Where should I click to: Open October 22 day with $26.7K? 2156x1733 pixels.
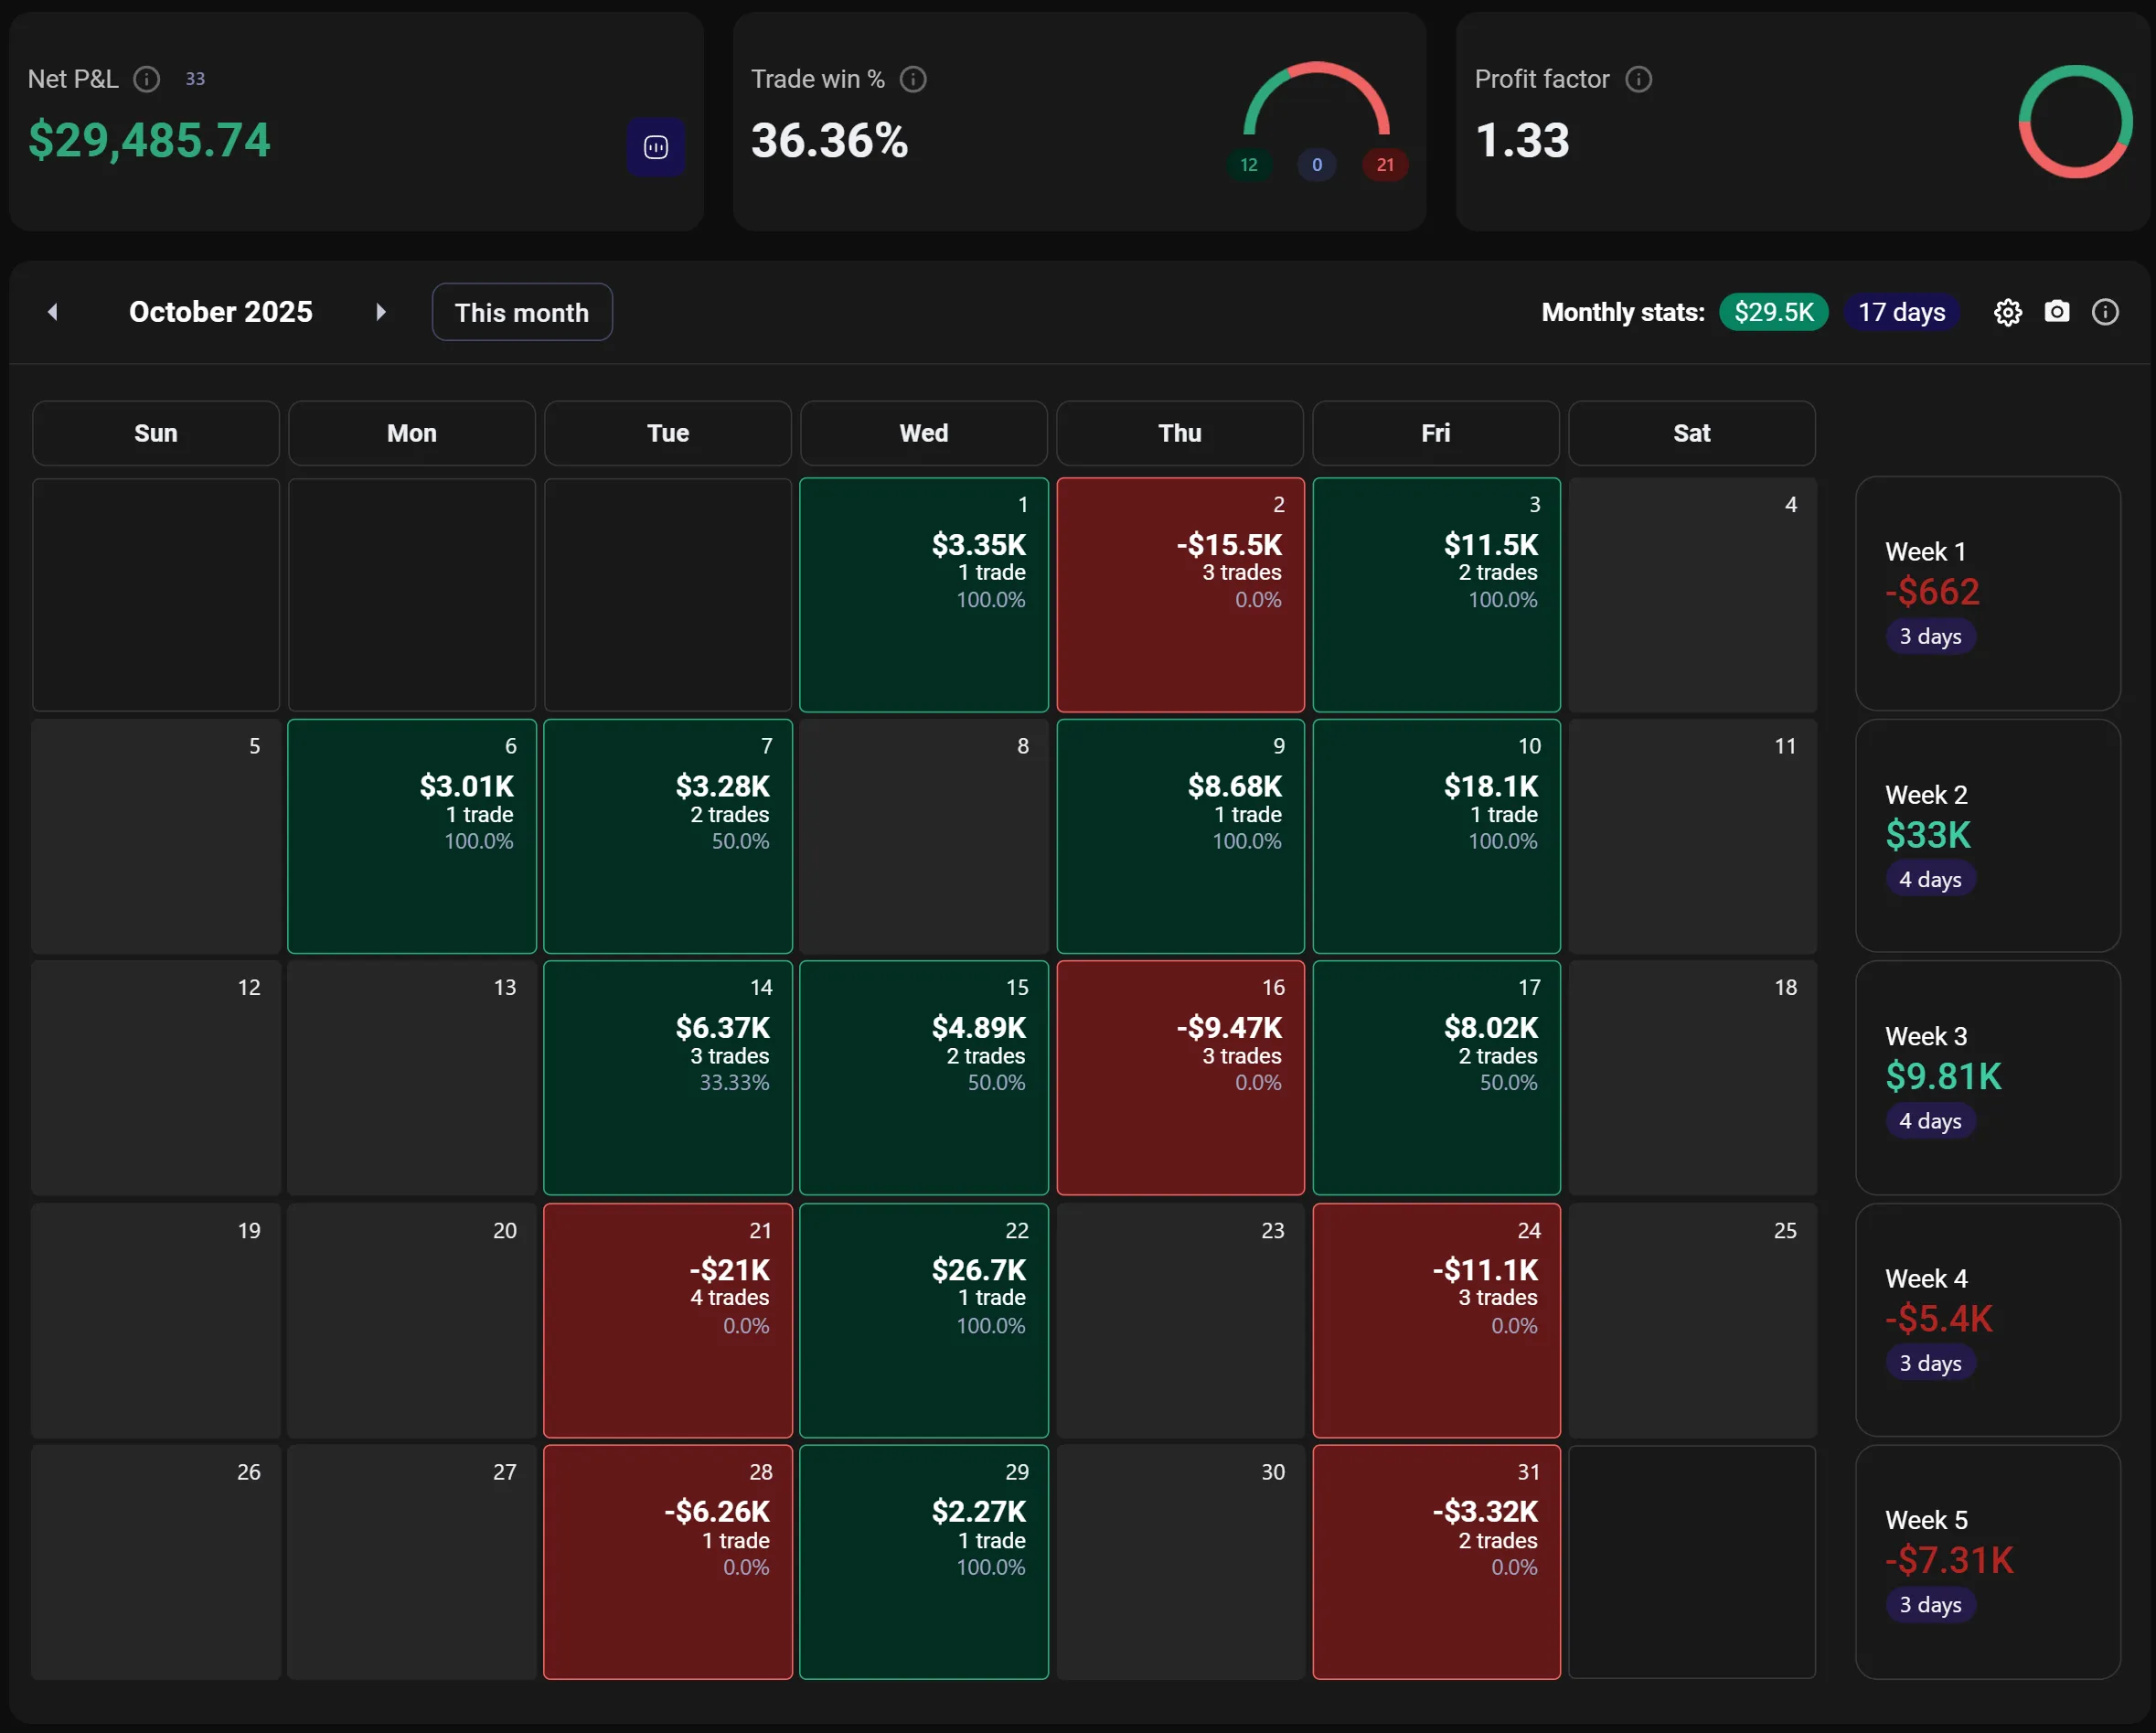pyautogui.click(x=923, y=1320)
